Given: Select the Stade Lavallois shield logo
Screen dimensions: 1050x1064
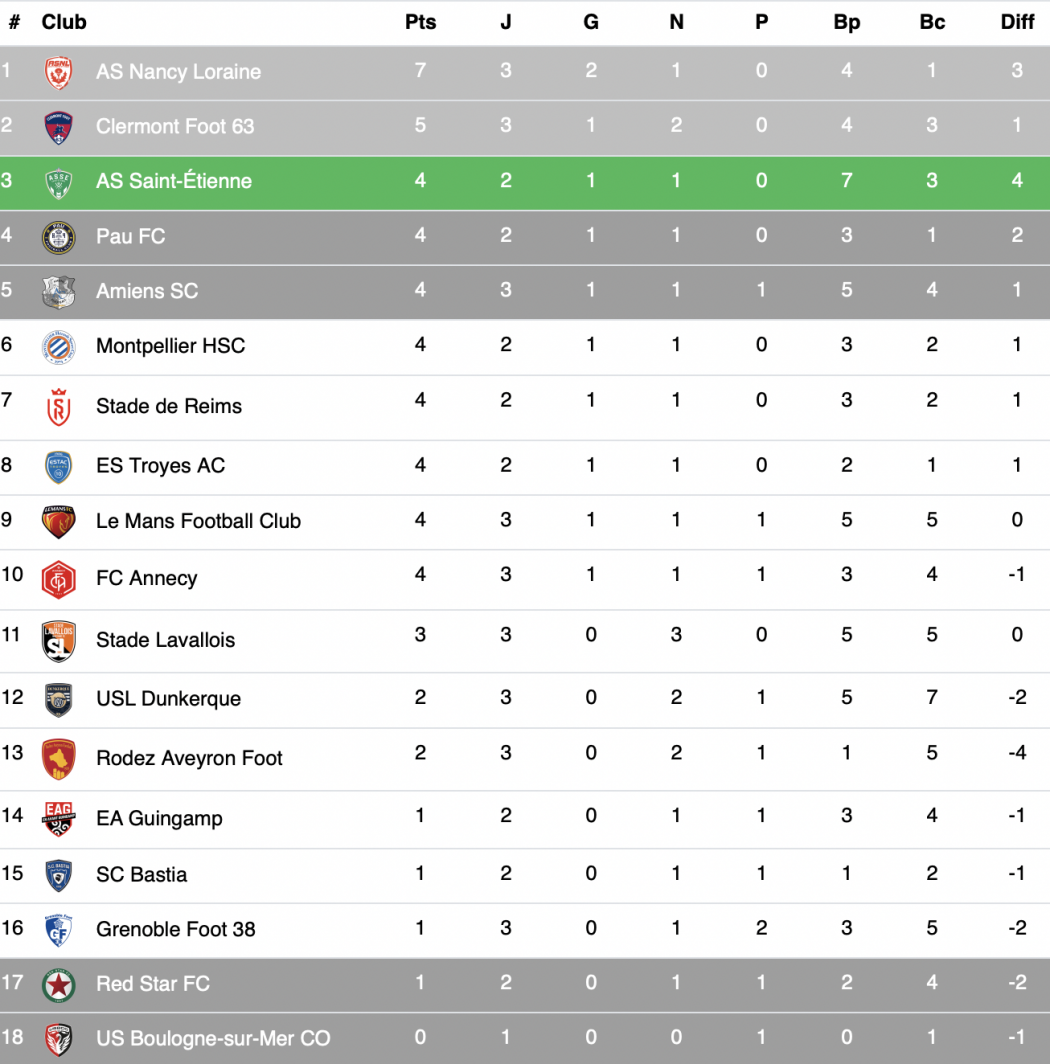Looking at the screenshot, I should [x=58, y=641].
